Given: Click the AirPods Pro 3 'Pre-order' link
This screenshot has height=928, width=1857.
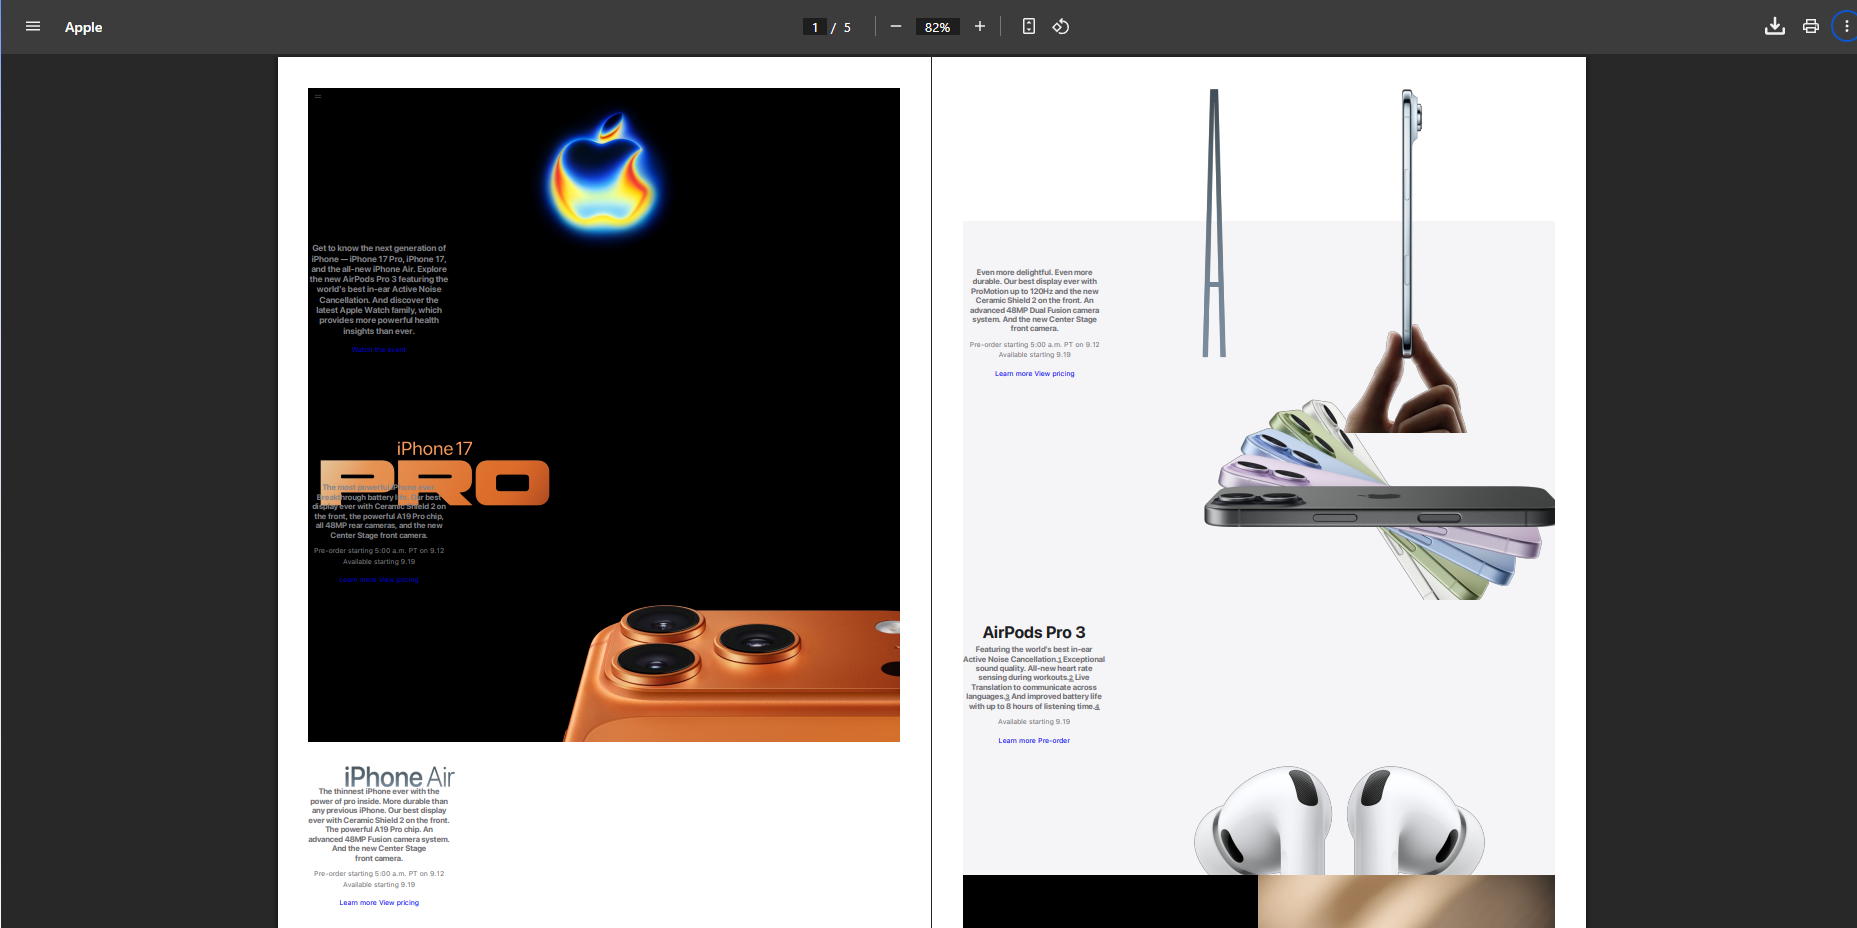Looking at the screenshot, I should pyautogui.click(x=1054, y=741).
